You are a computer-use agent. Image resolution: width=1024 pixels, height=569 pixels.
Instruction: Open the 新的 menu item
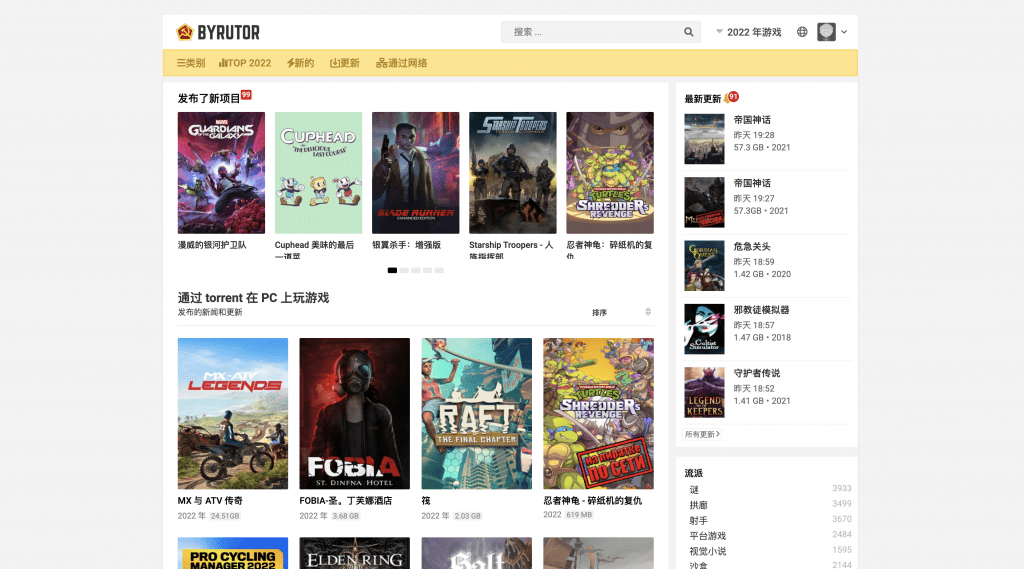[x=300, y=63]
